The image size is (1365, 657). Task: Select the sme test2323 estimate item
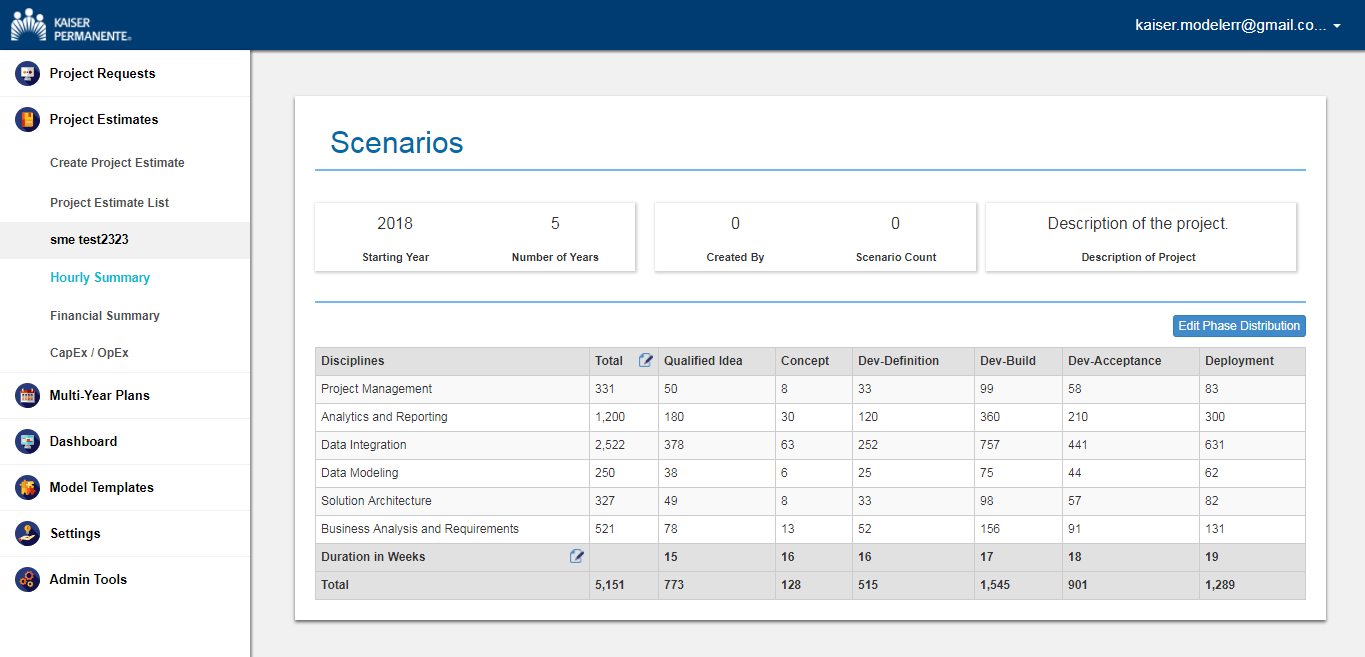(x=89, y=240)
